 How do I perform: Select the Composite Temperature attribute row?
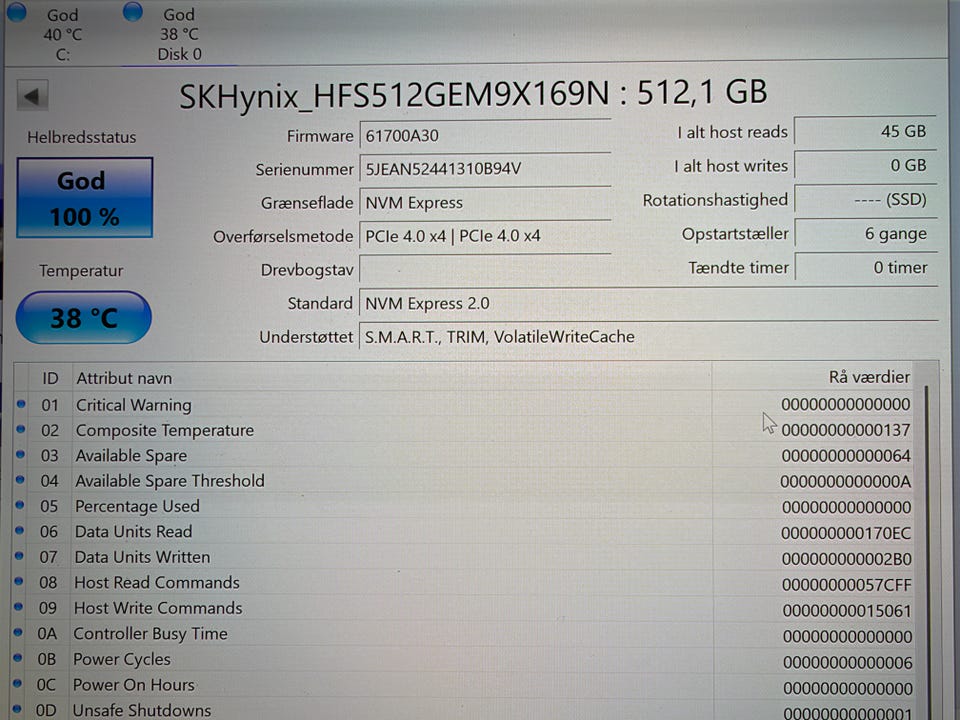pos(465,430)
